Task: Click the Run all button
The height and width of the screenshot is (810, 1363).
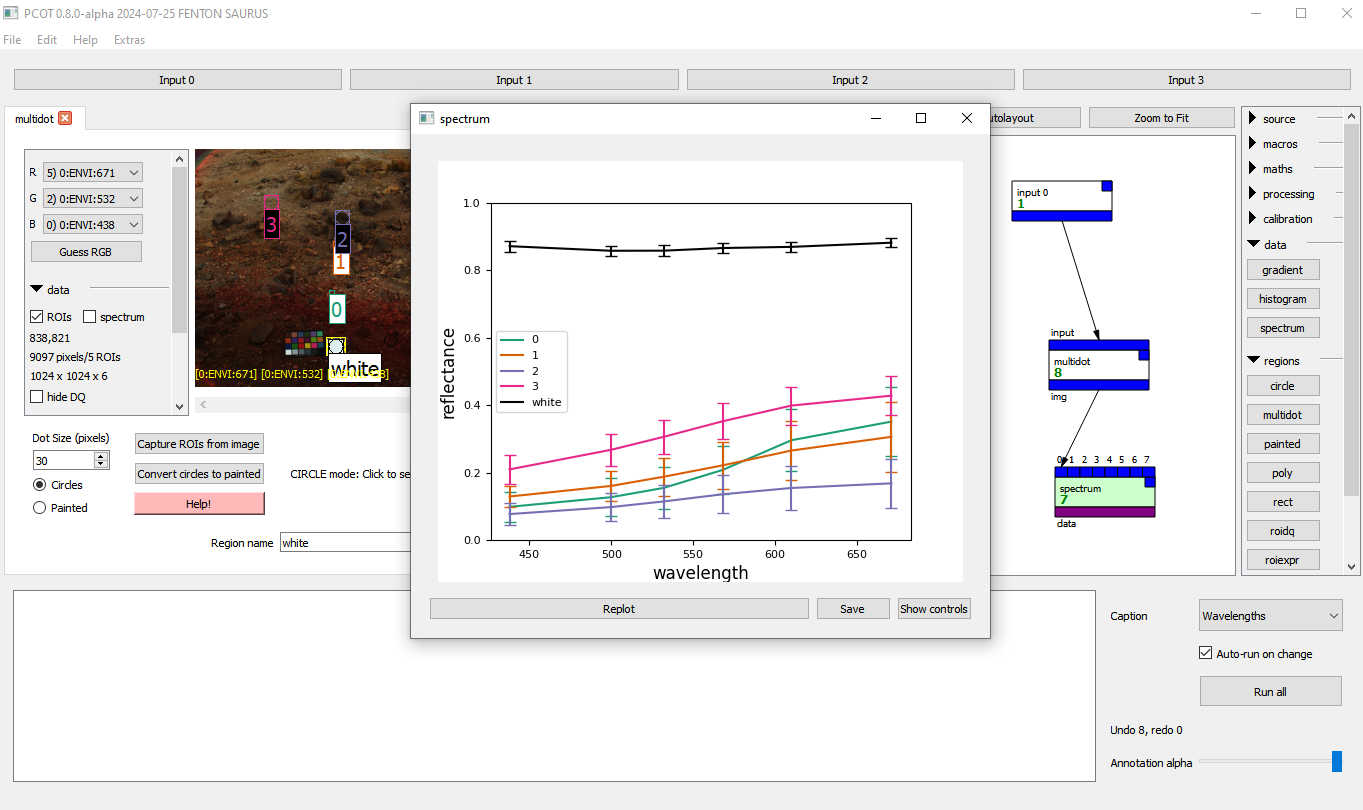Action: click(1270, 692)
